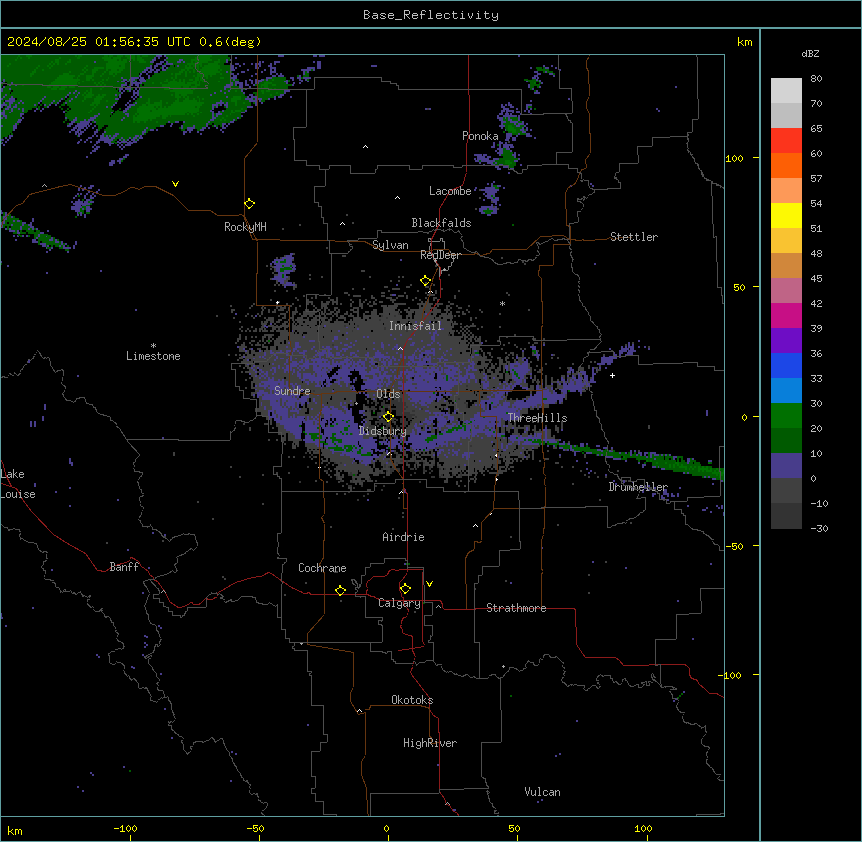Click the Lake Louise label

tap(16, 484)
